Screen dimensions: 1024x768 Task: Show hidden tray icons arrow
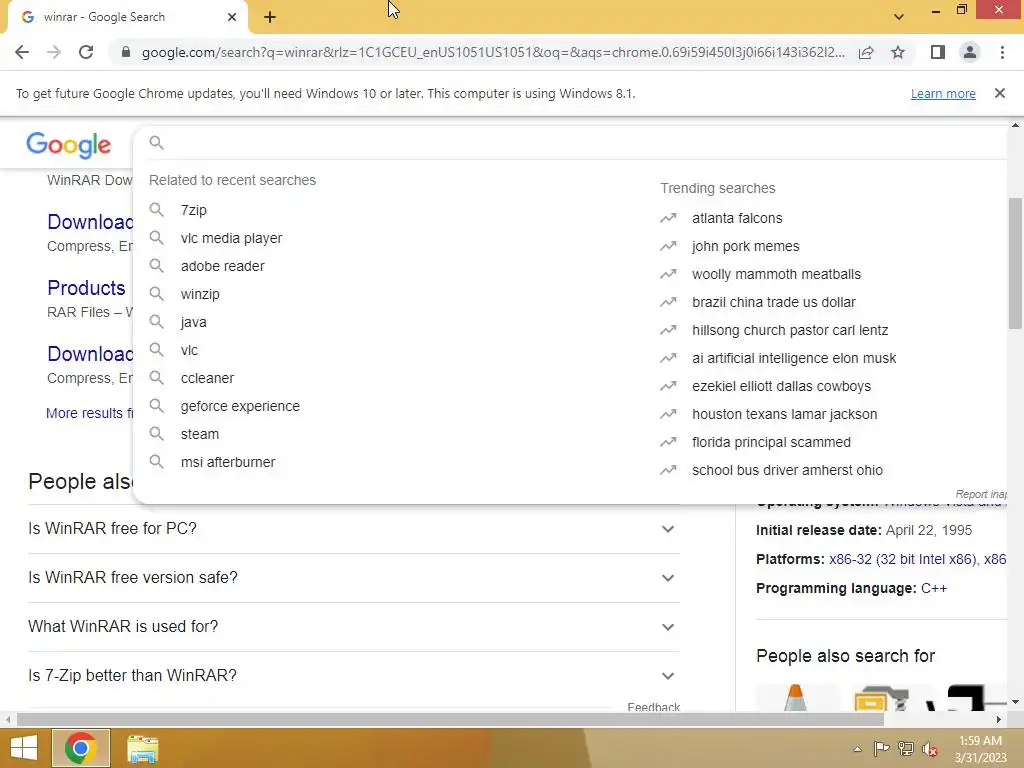point(857,749)
